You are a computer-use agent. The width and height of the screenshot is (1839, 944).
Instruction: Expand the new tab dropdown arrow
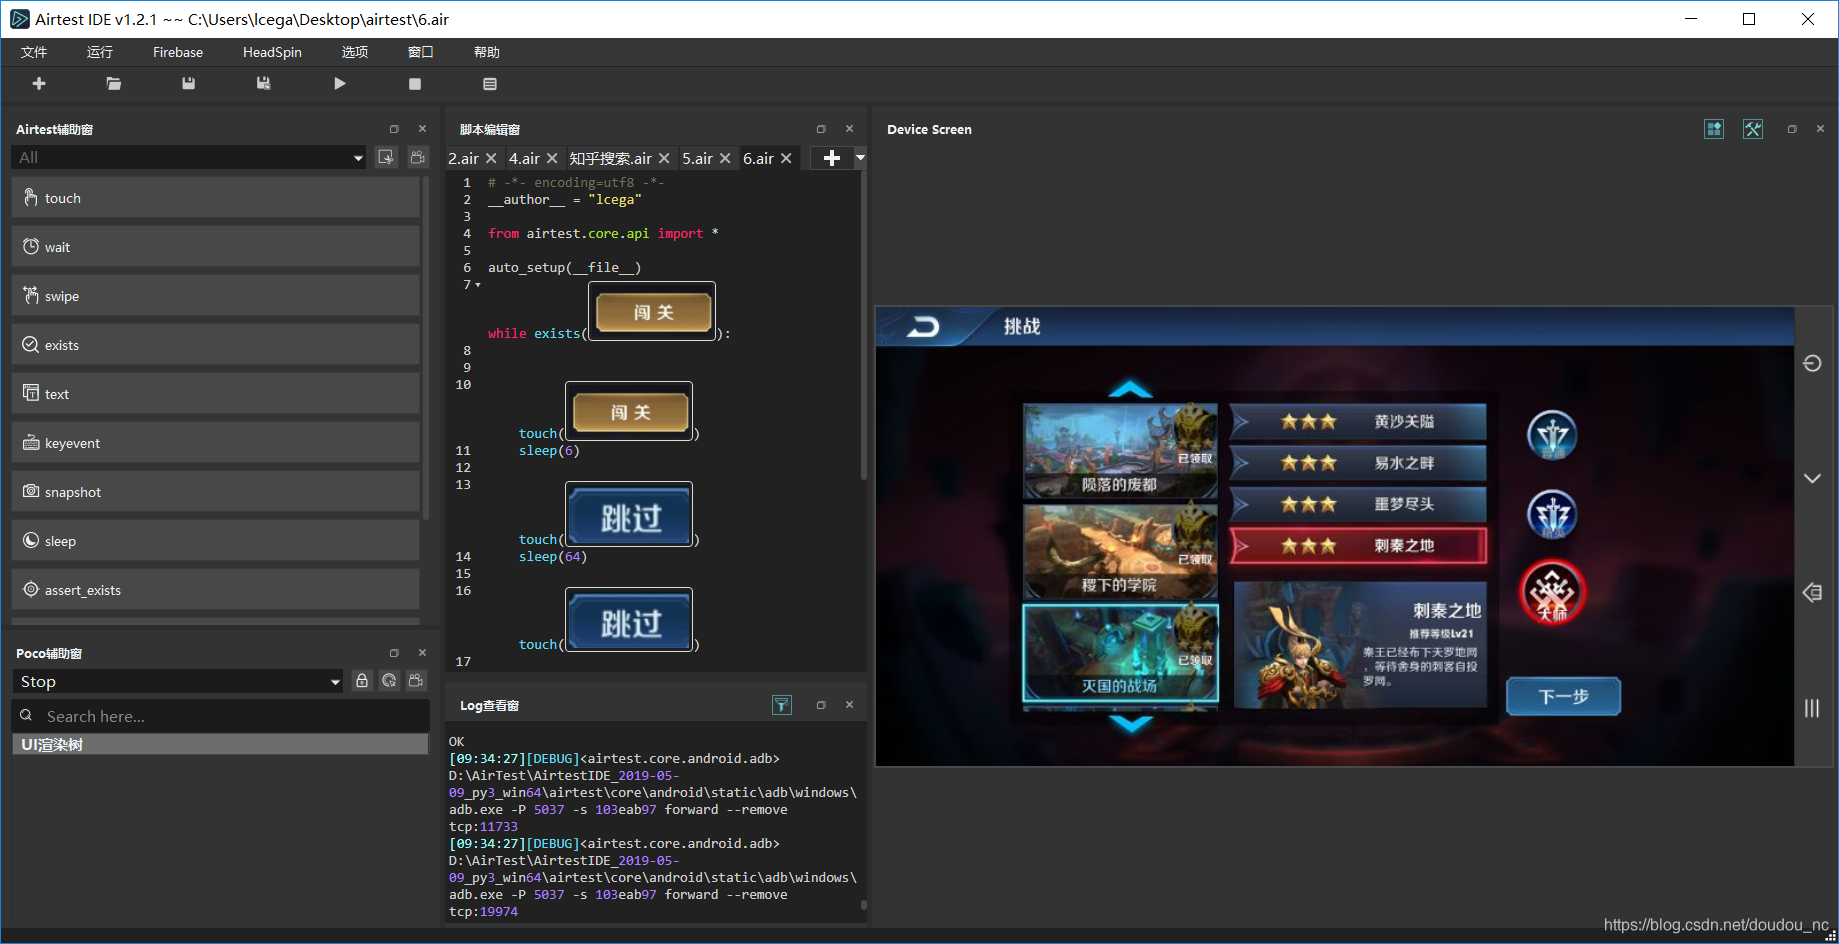pyautogui.click(x=859, y=158)
